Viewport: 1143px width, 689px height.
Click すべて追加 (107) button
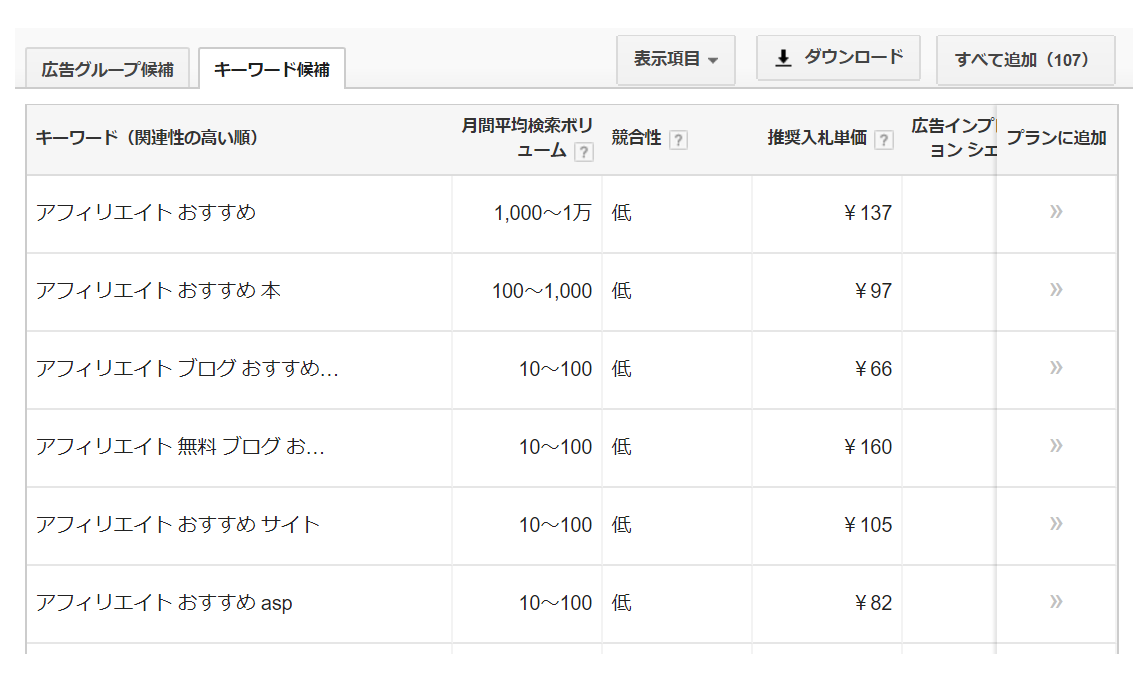click(x=1026, y=60)
